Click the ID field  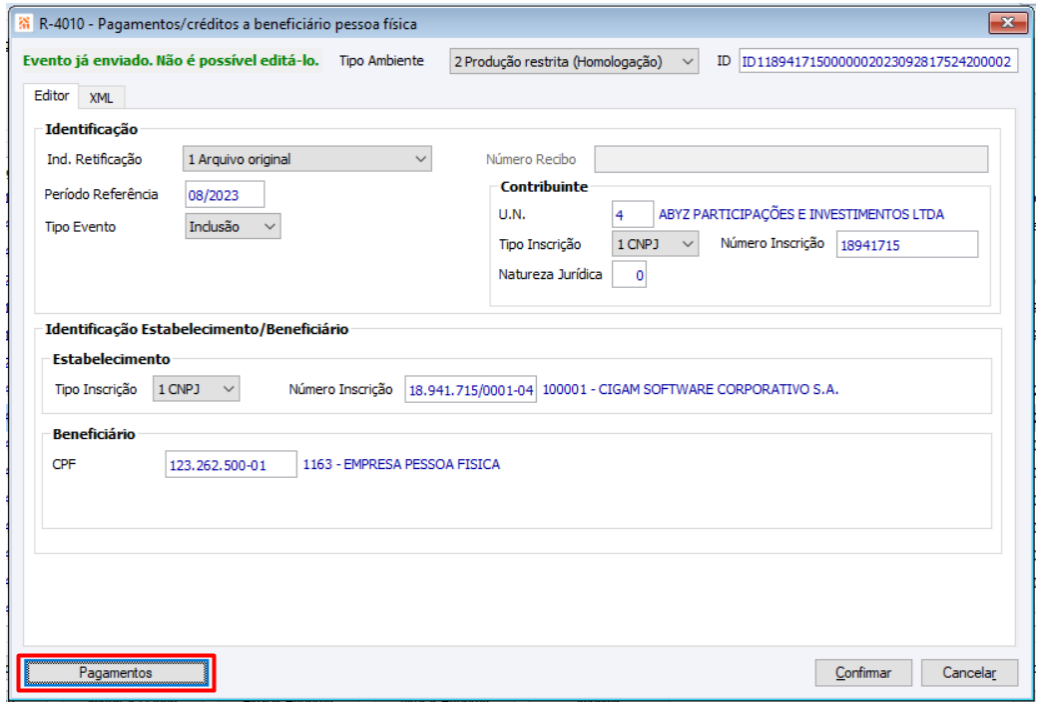[878, 61]
